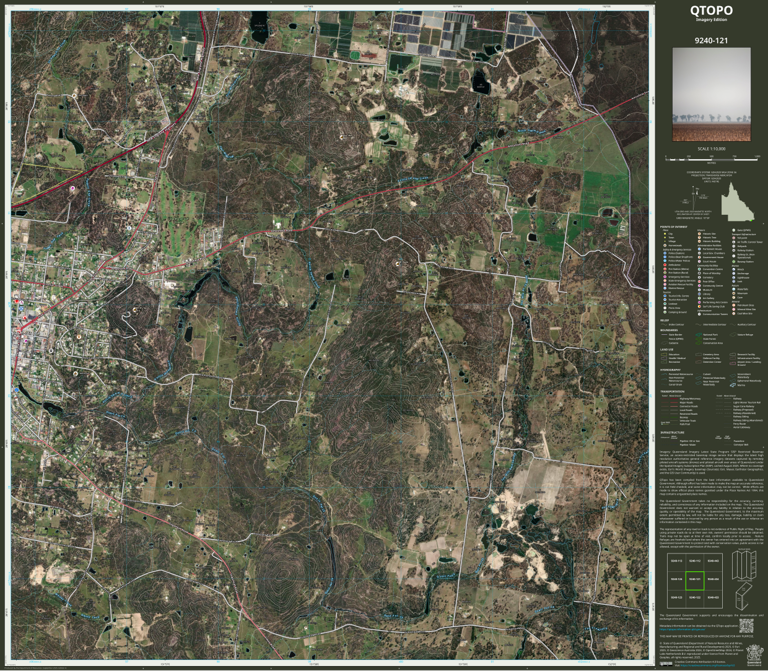Viewport: 768px width, 671px height.
Task: Select the Parliament House legend icon
Action: [x=699, y=249]
